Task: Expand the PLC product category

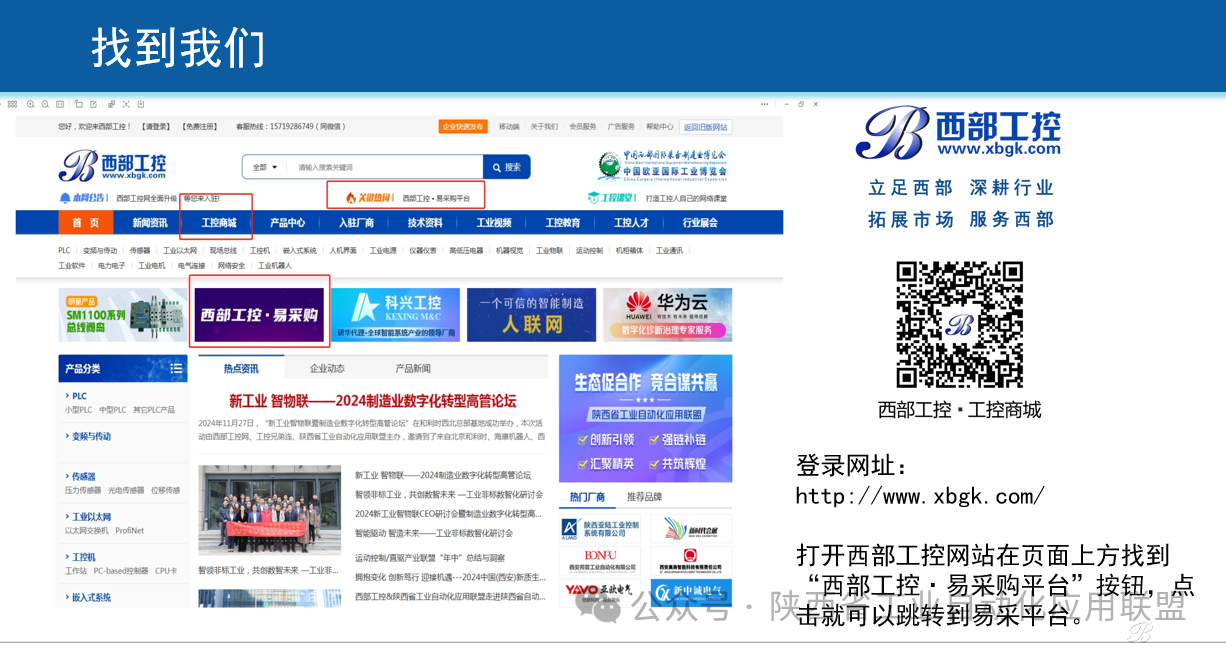Action: [x=78, y=396]
